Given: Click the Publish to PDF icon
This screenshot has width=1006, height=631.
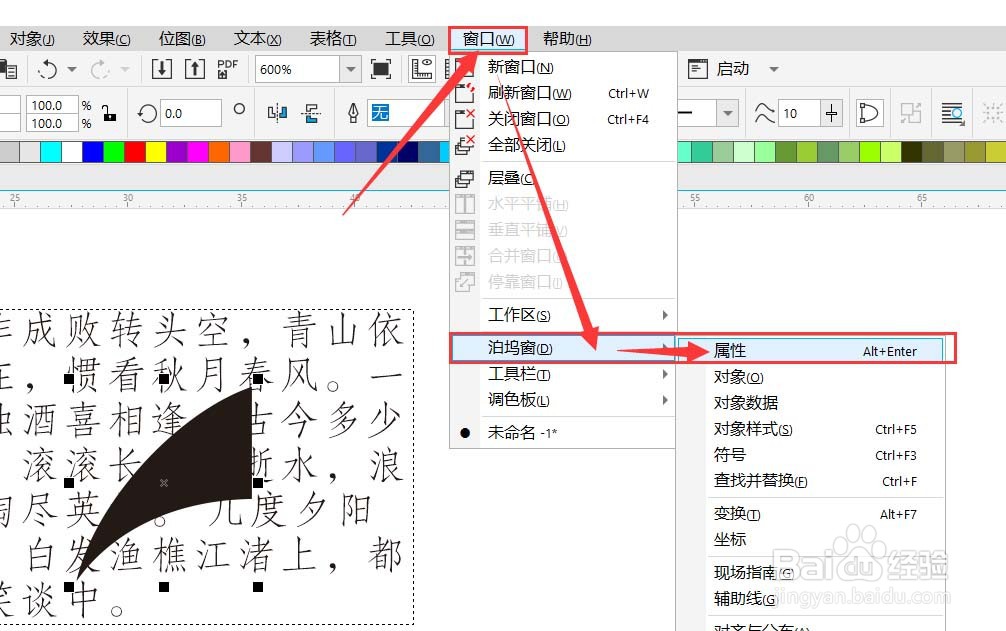Looking at the screenshot, I should pos(227,69).
